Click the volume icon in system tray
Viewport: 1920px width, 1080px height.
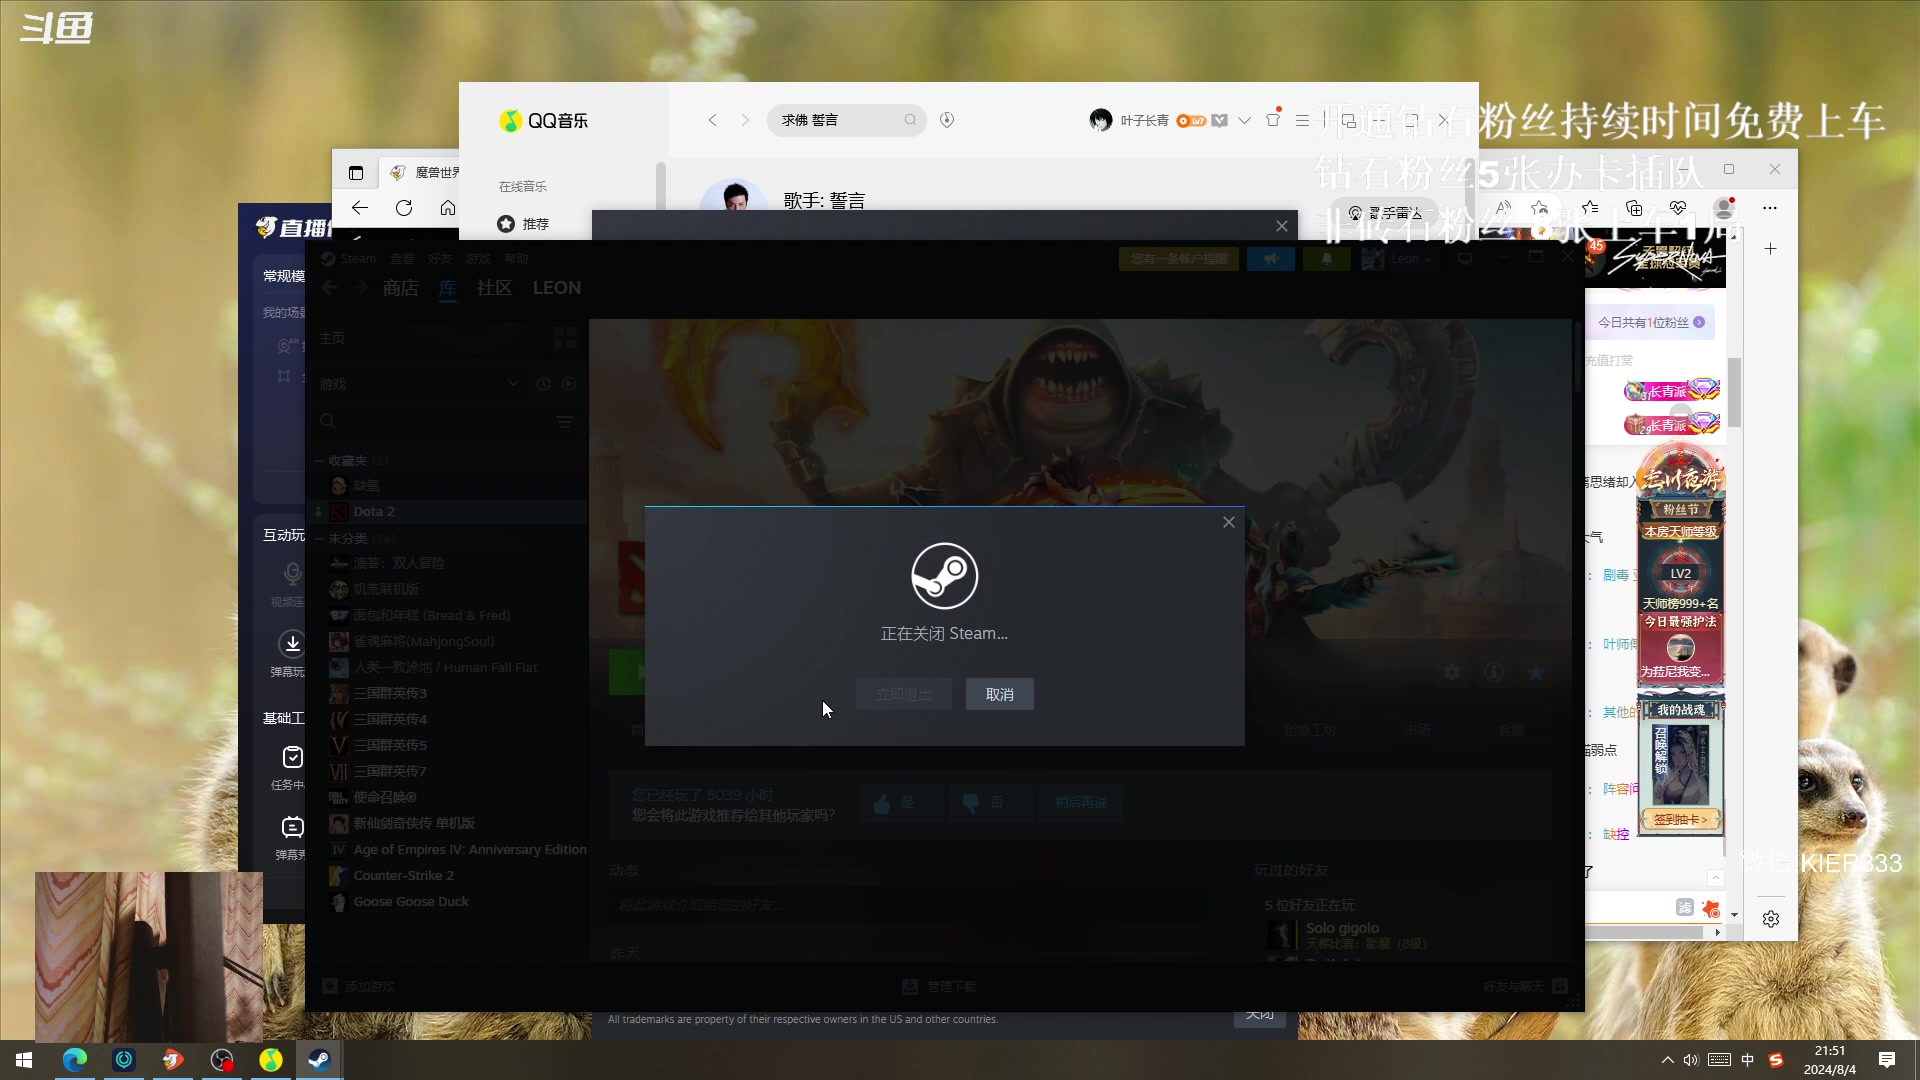pos(1691,1060)
